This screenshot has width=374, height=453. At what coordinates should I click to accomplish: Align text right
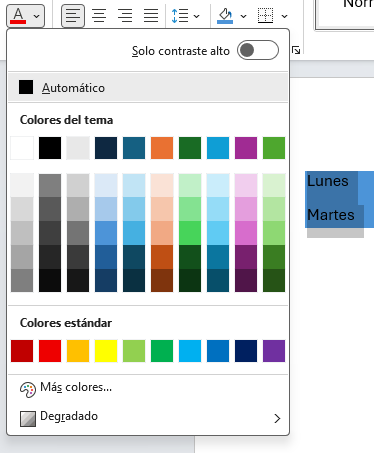(125, 16)
